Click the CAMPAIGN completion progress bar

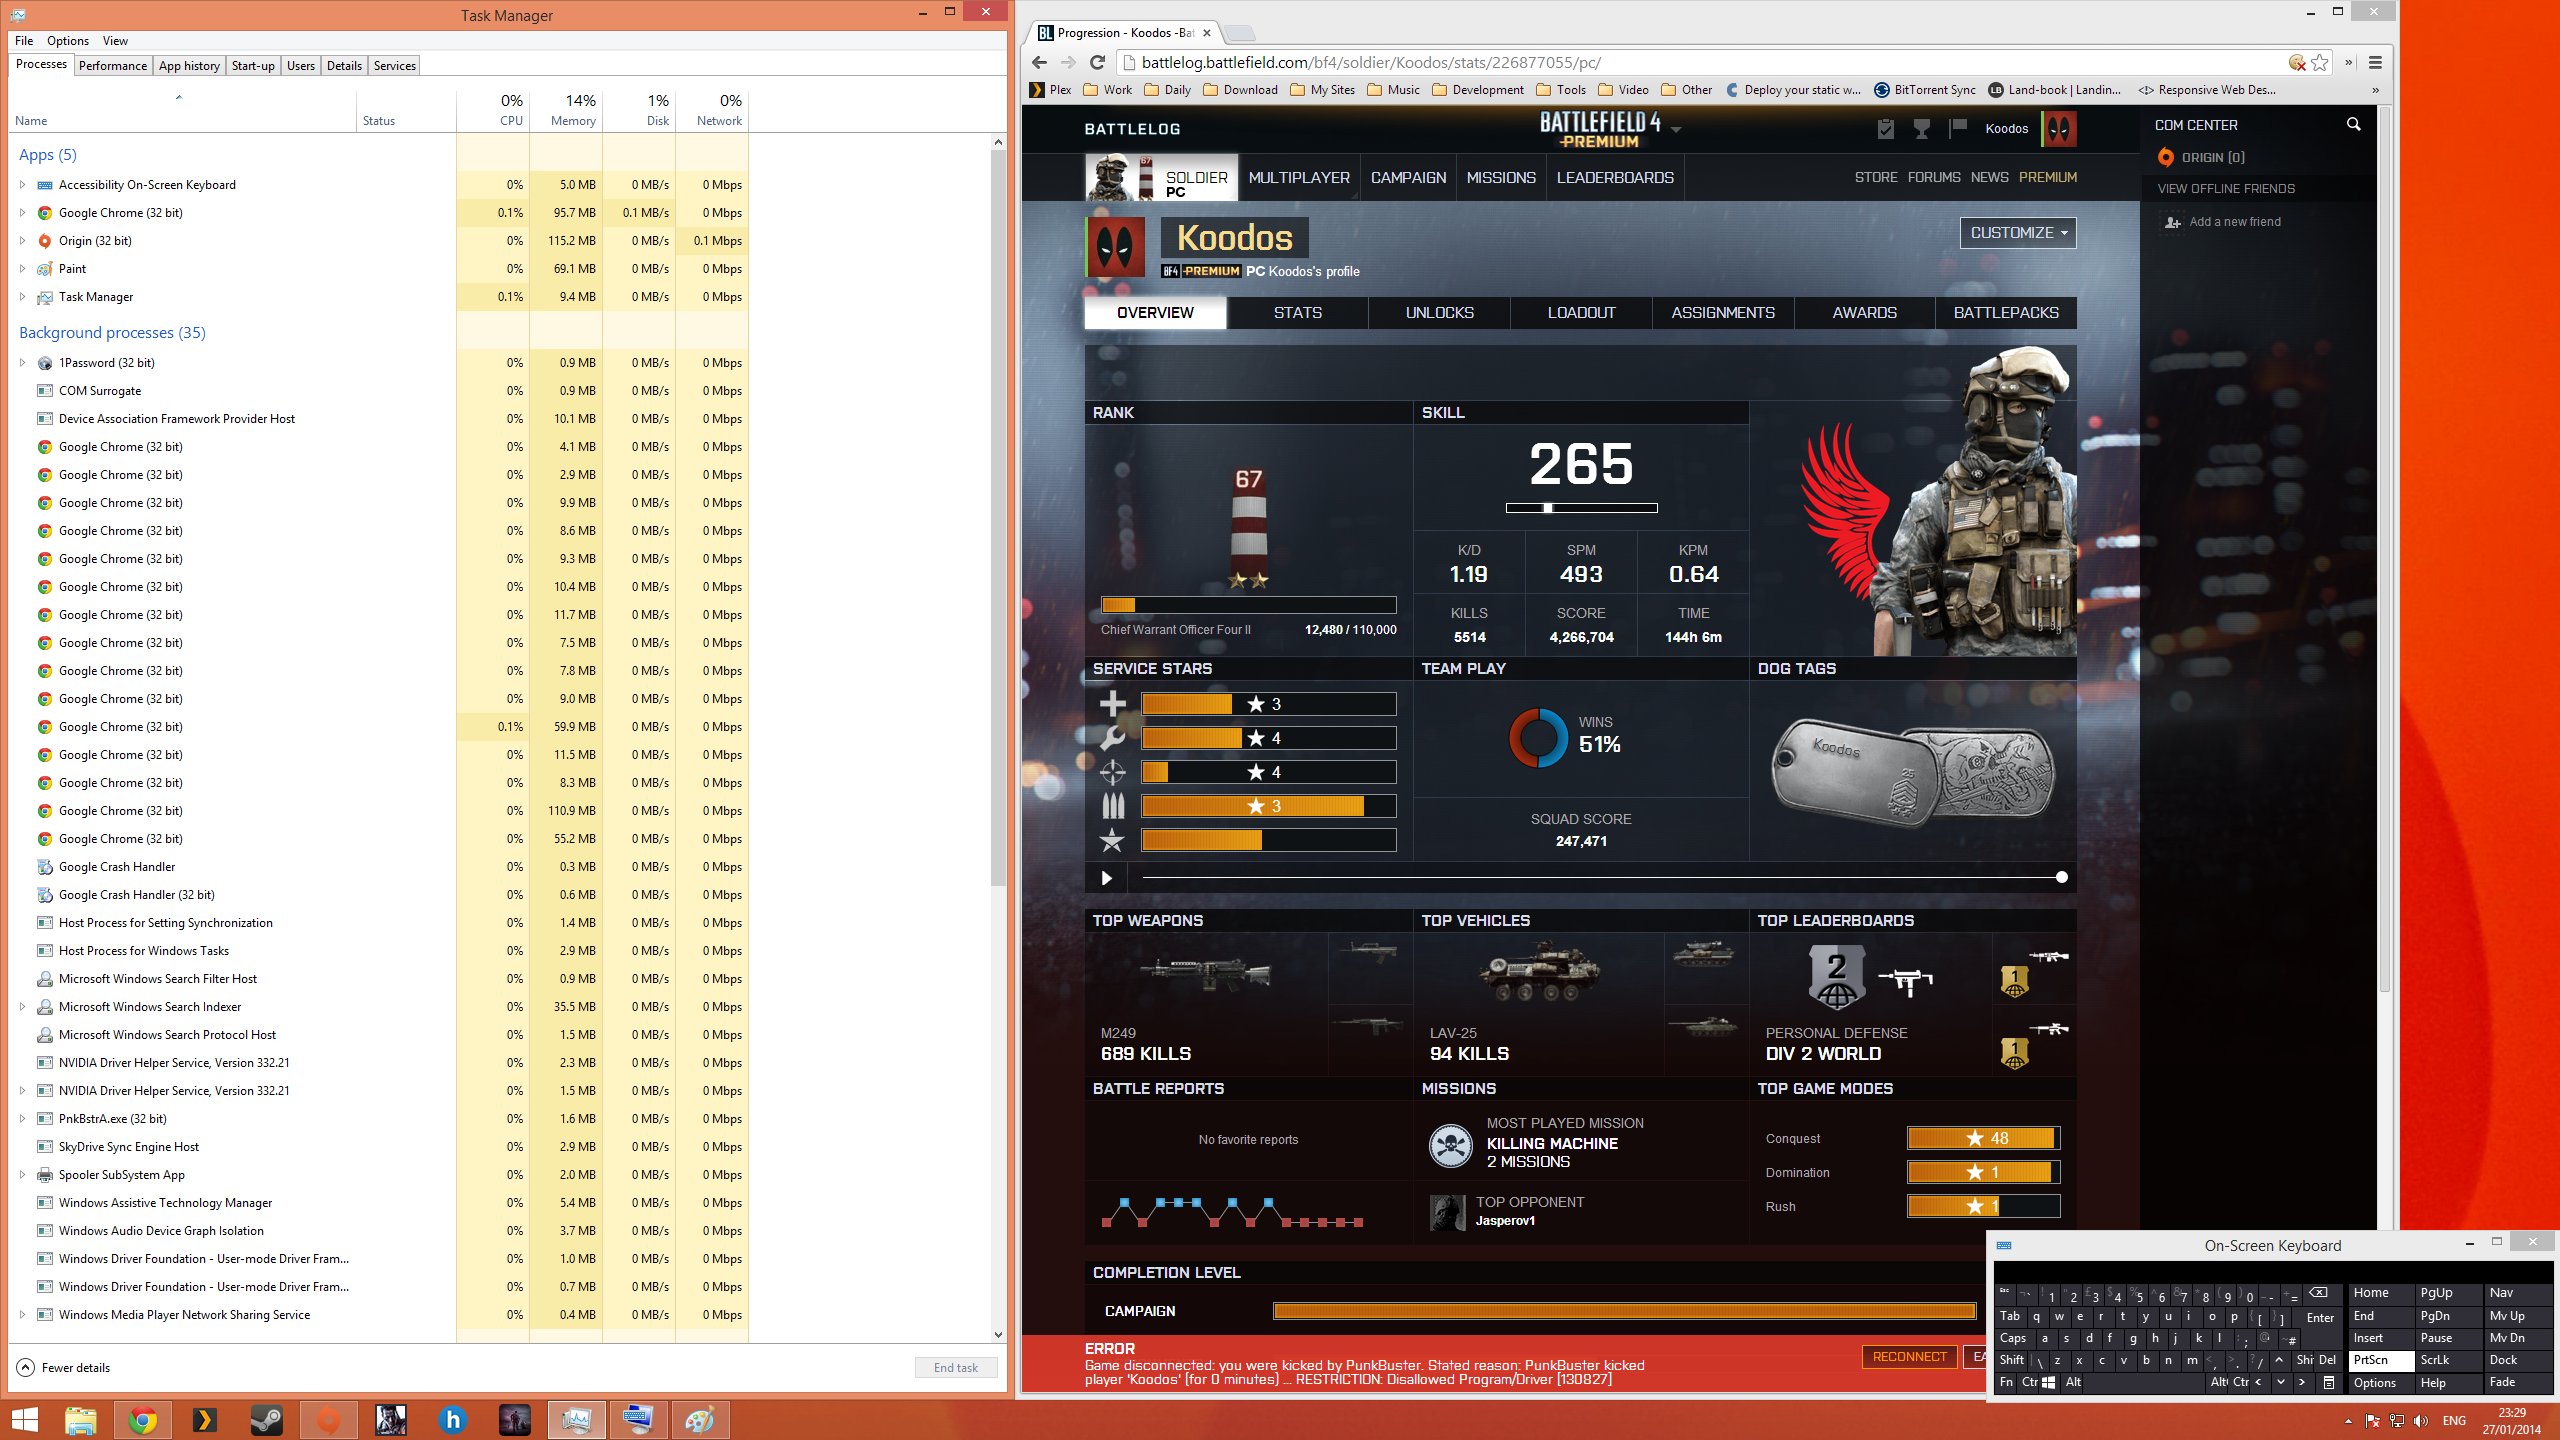[1624, 1311]
